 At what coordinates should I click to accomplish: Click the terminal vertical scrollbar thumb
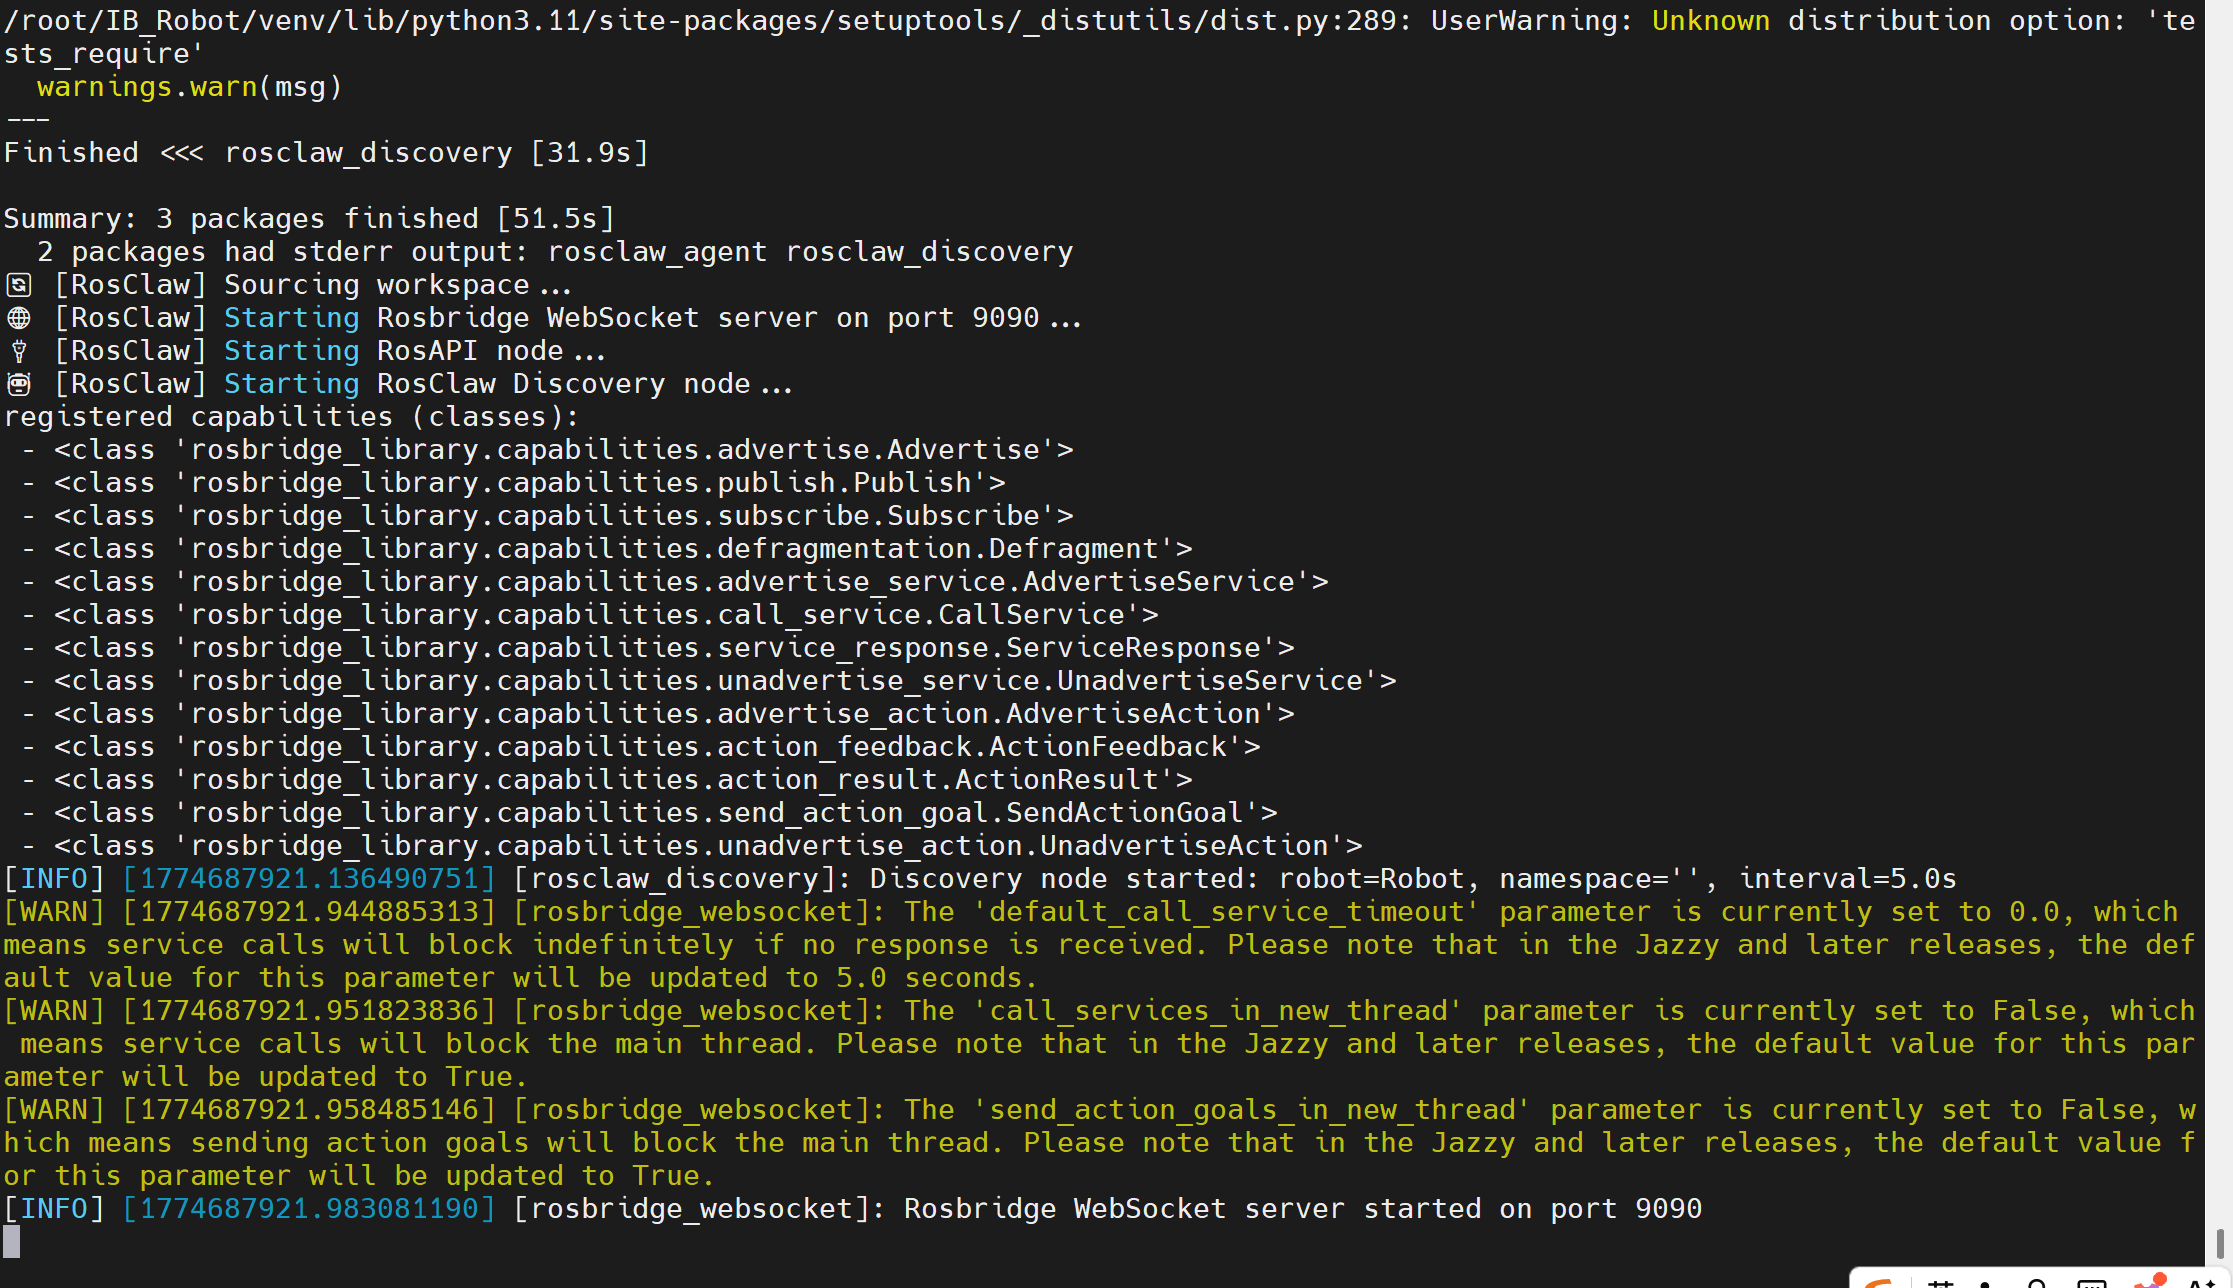[x=2219, y=1244]
